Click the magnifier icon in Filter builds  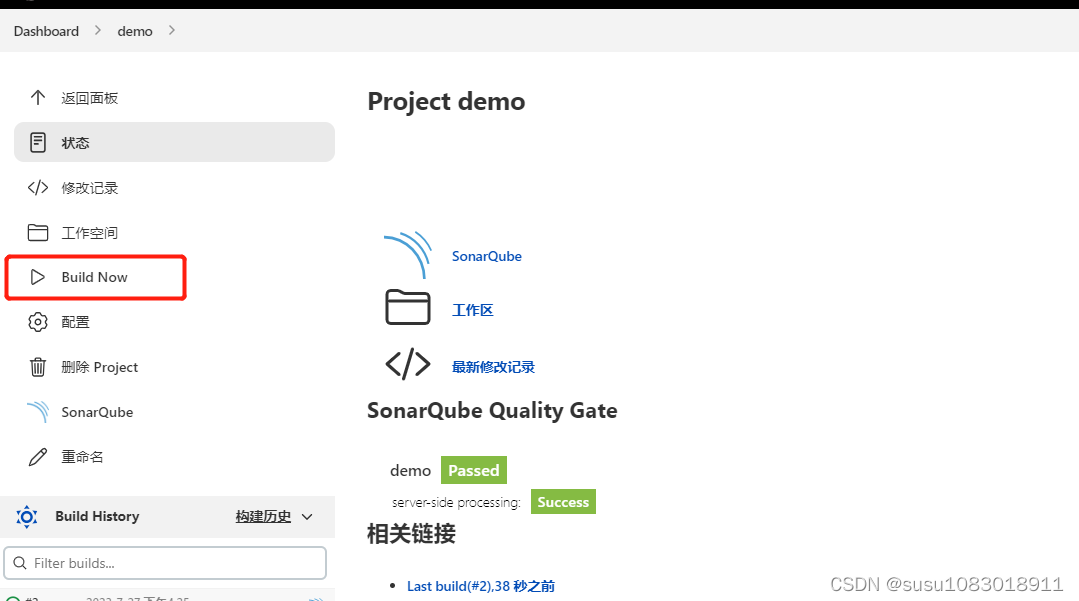pyautogui.click(x=20, y=563)
